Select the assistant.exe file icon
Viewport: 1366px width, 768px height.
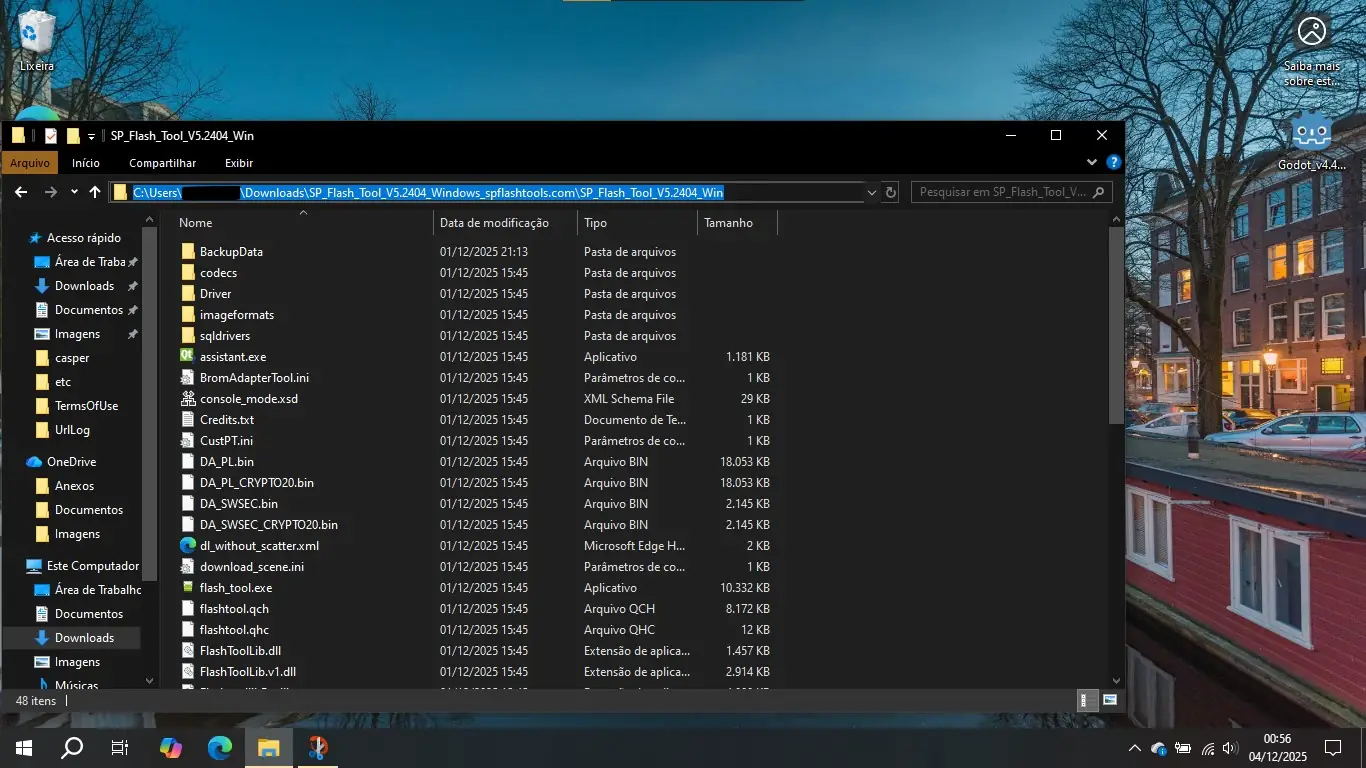point(187,357)
